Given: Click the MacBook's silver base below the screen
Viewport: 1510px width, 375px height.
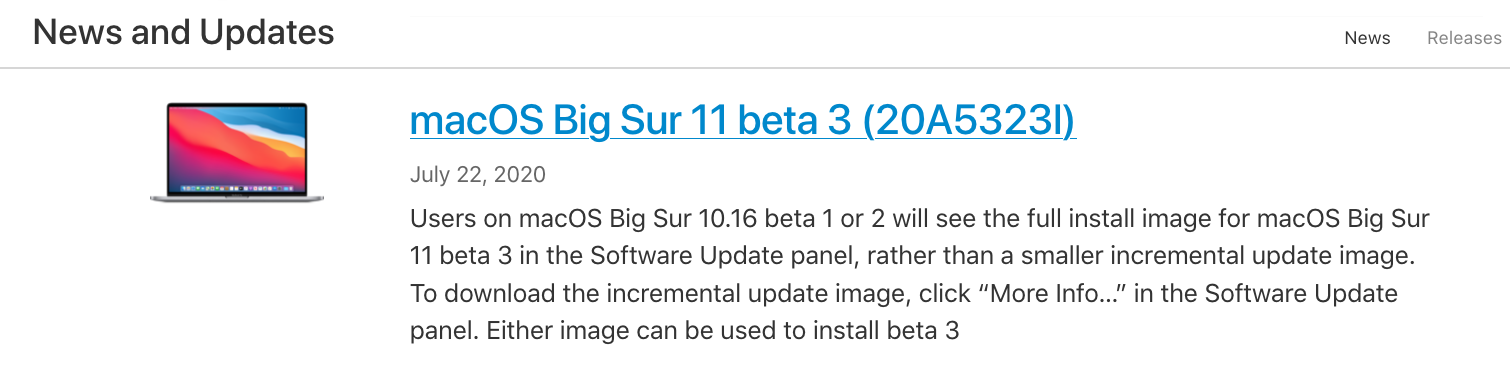Looking at the screenshot, I should (237, 198).
